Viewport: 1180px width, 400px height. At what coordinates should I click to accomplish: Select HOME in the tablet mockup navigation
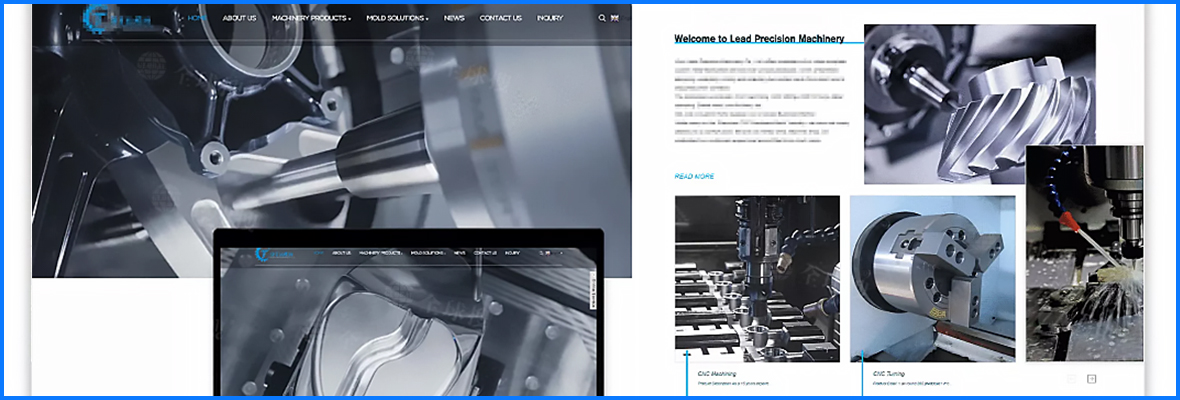click(318, 253)
